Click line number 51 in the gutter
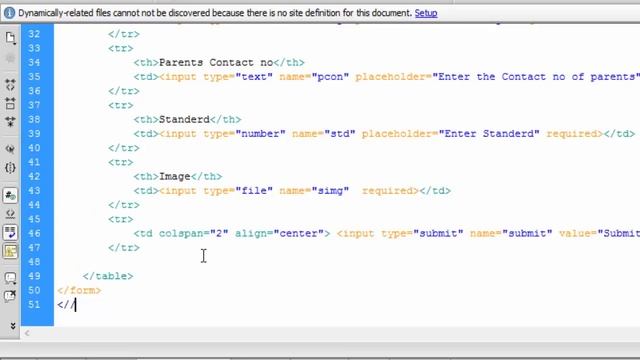 tap(34, 304)
